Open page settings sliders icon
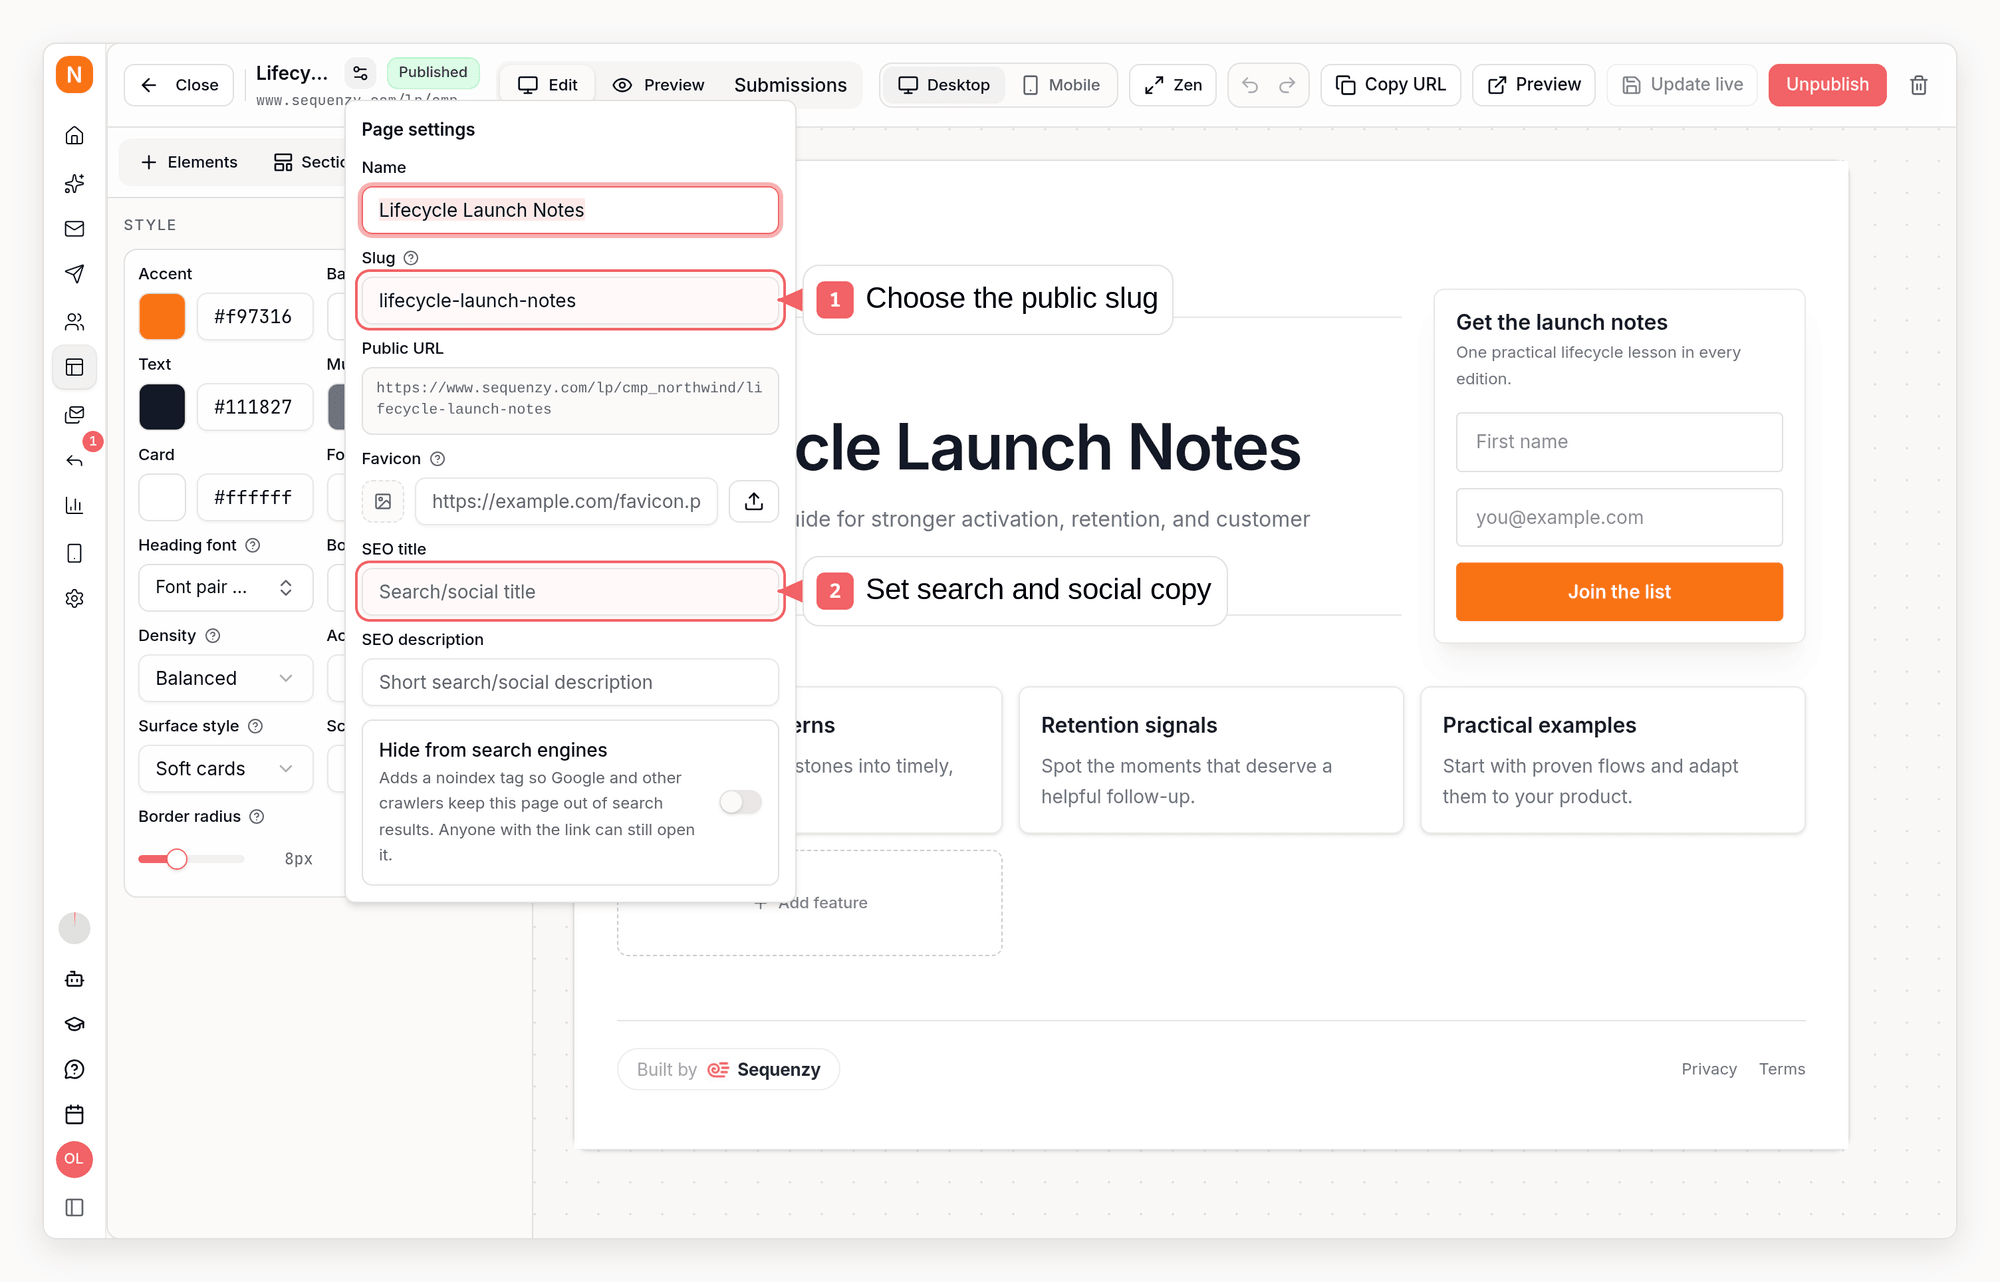Image resolution: width=2000 pixels, height=1282 pixels. tap(360, 73)
